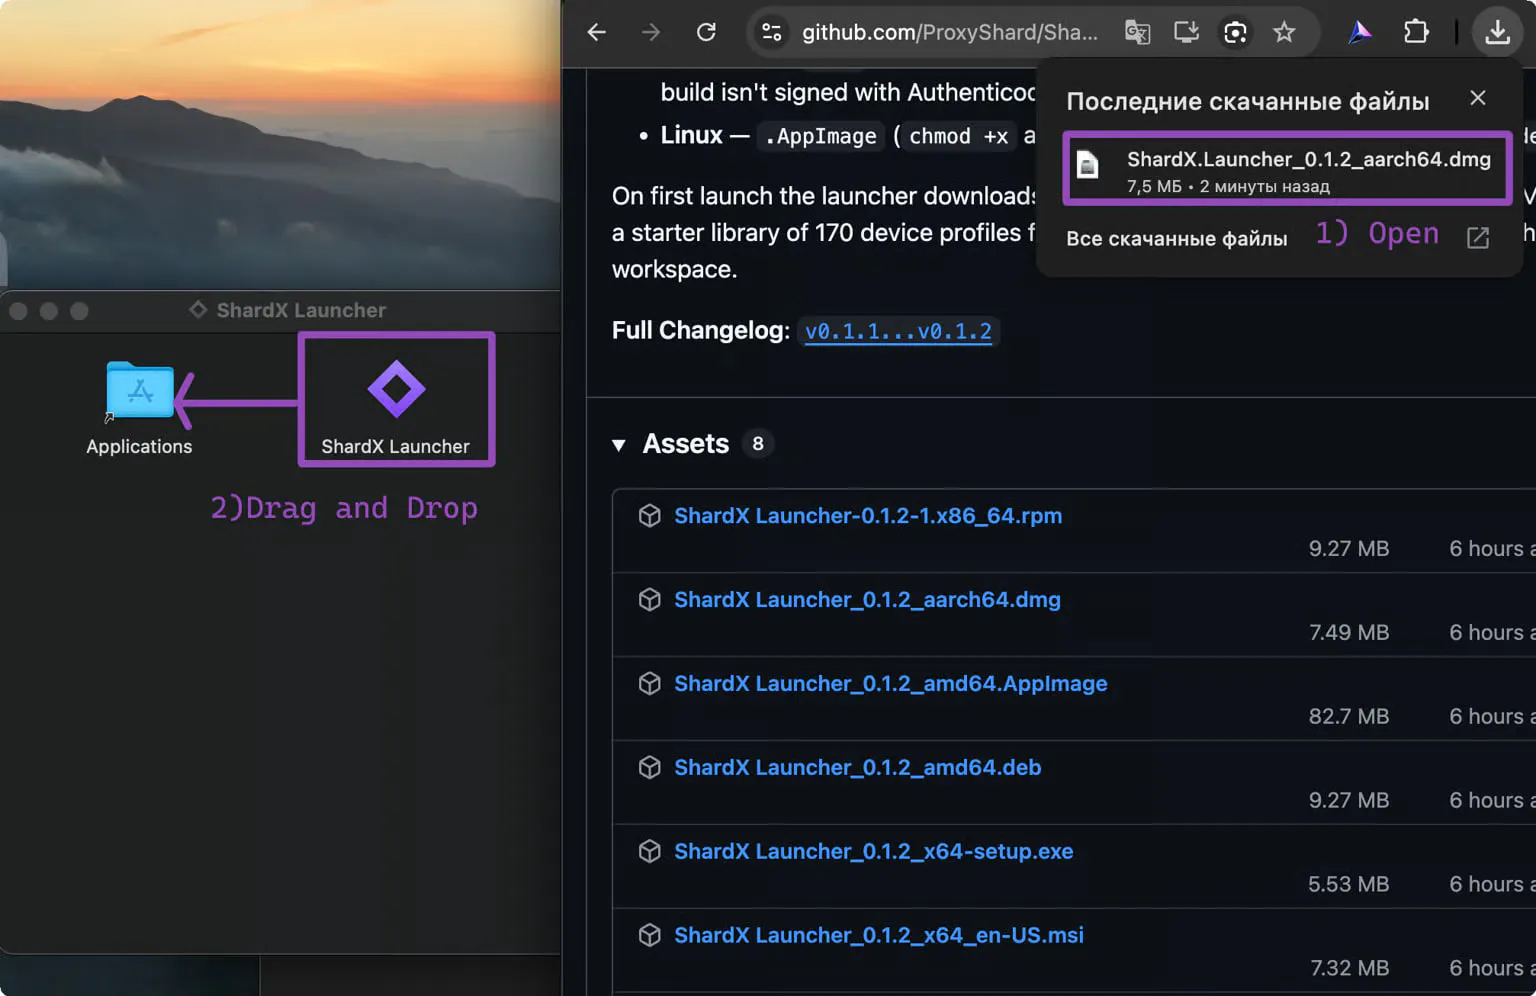Click the open-in-new-tab downloads icon
1536x996 pixels.
pos(1478,238)
